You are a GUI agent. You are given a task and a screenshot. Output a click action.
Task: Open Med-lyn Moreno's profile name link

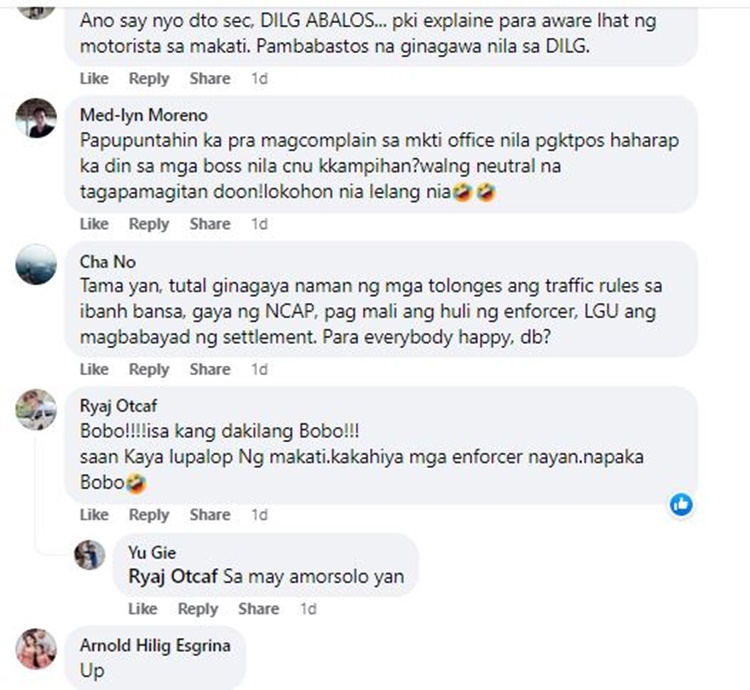pos(143,115)
